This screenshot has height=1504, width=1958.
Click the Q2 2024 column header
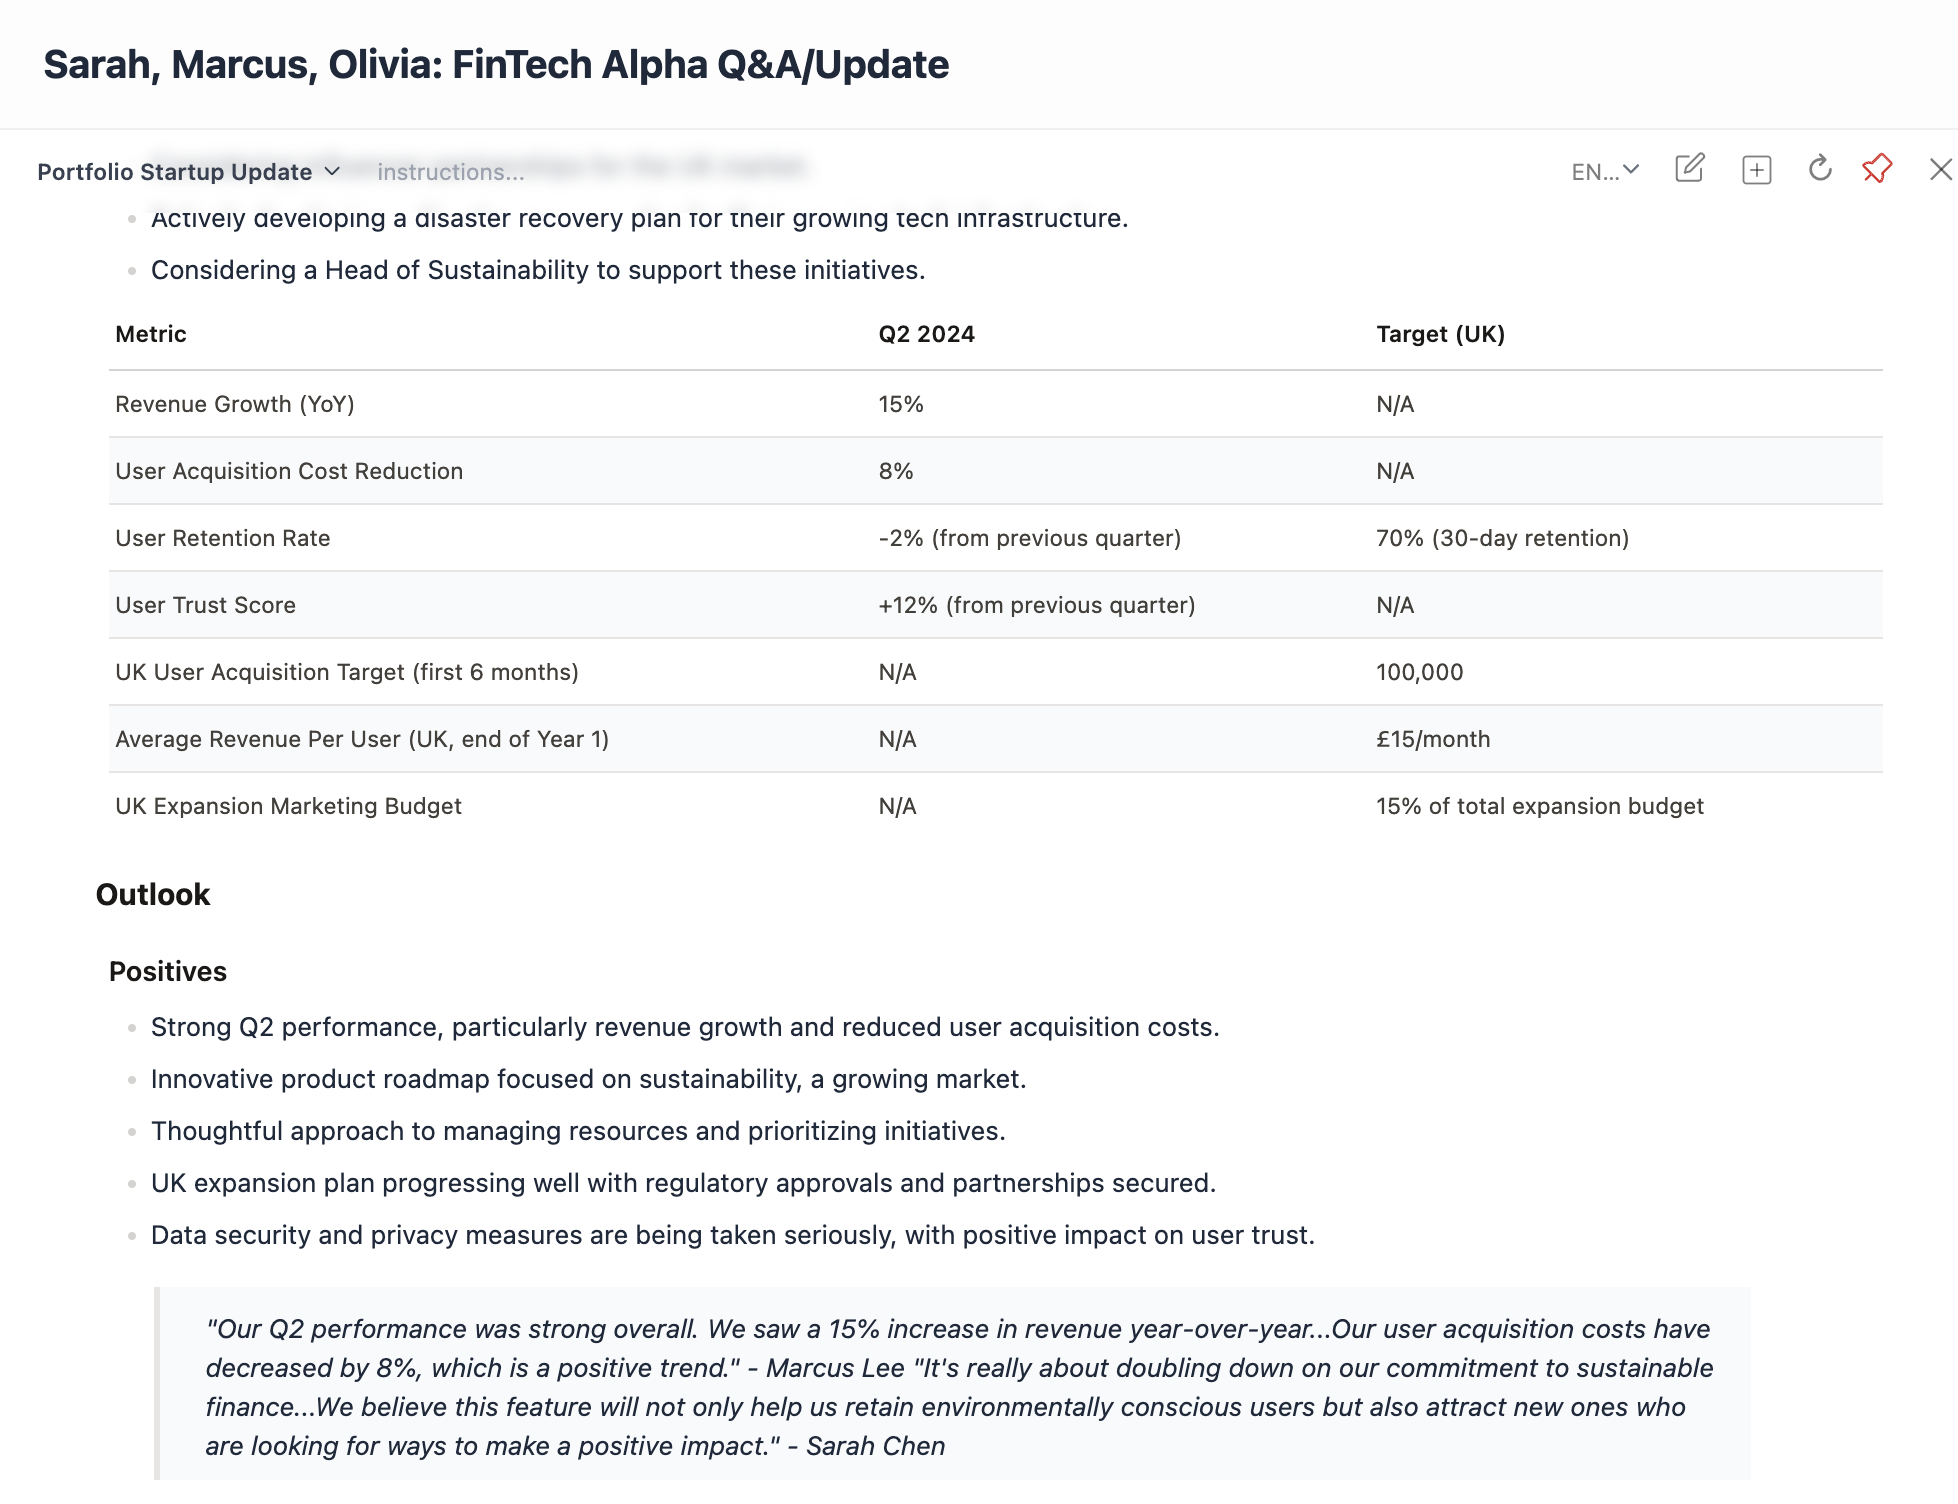pyautogui.click(x=926, y=334)
